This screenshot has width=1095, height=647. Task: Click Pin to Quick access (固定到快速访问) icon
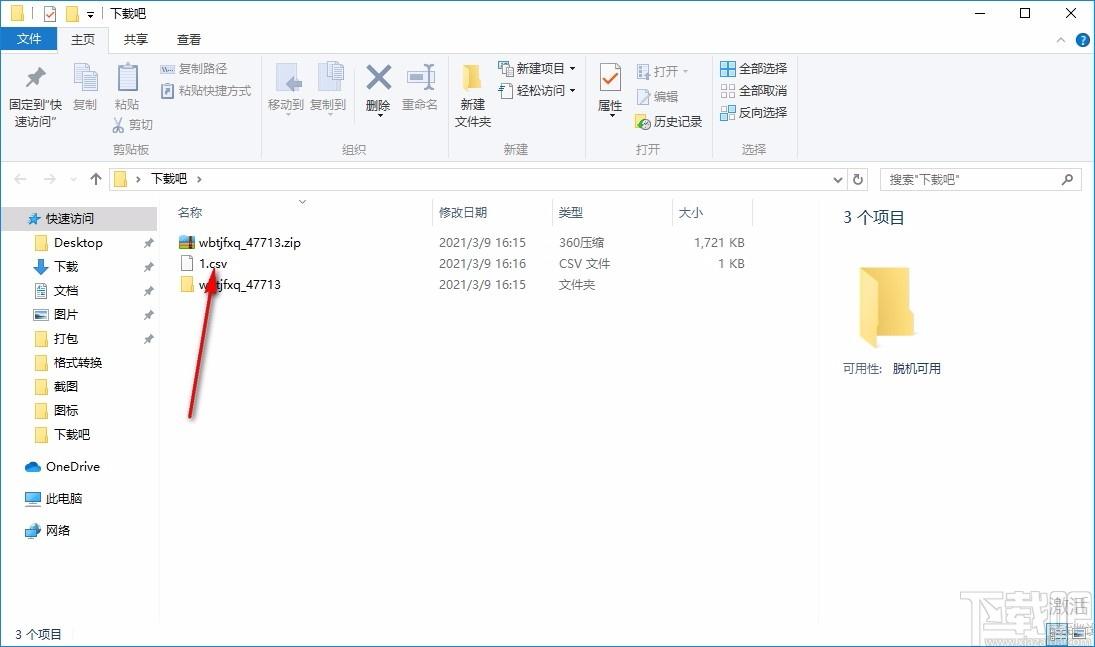pyautogui.click(x=36, y=77)
